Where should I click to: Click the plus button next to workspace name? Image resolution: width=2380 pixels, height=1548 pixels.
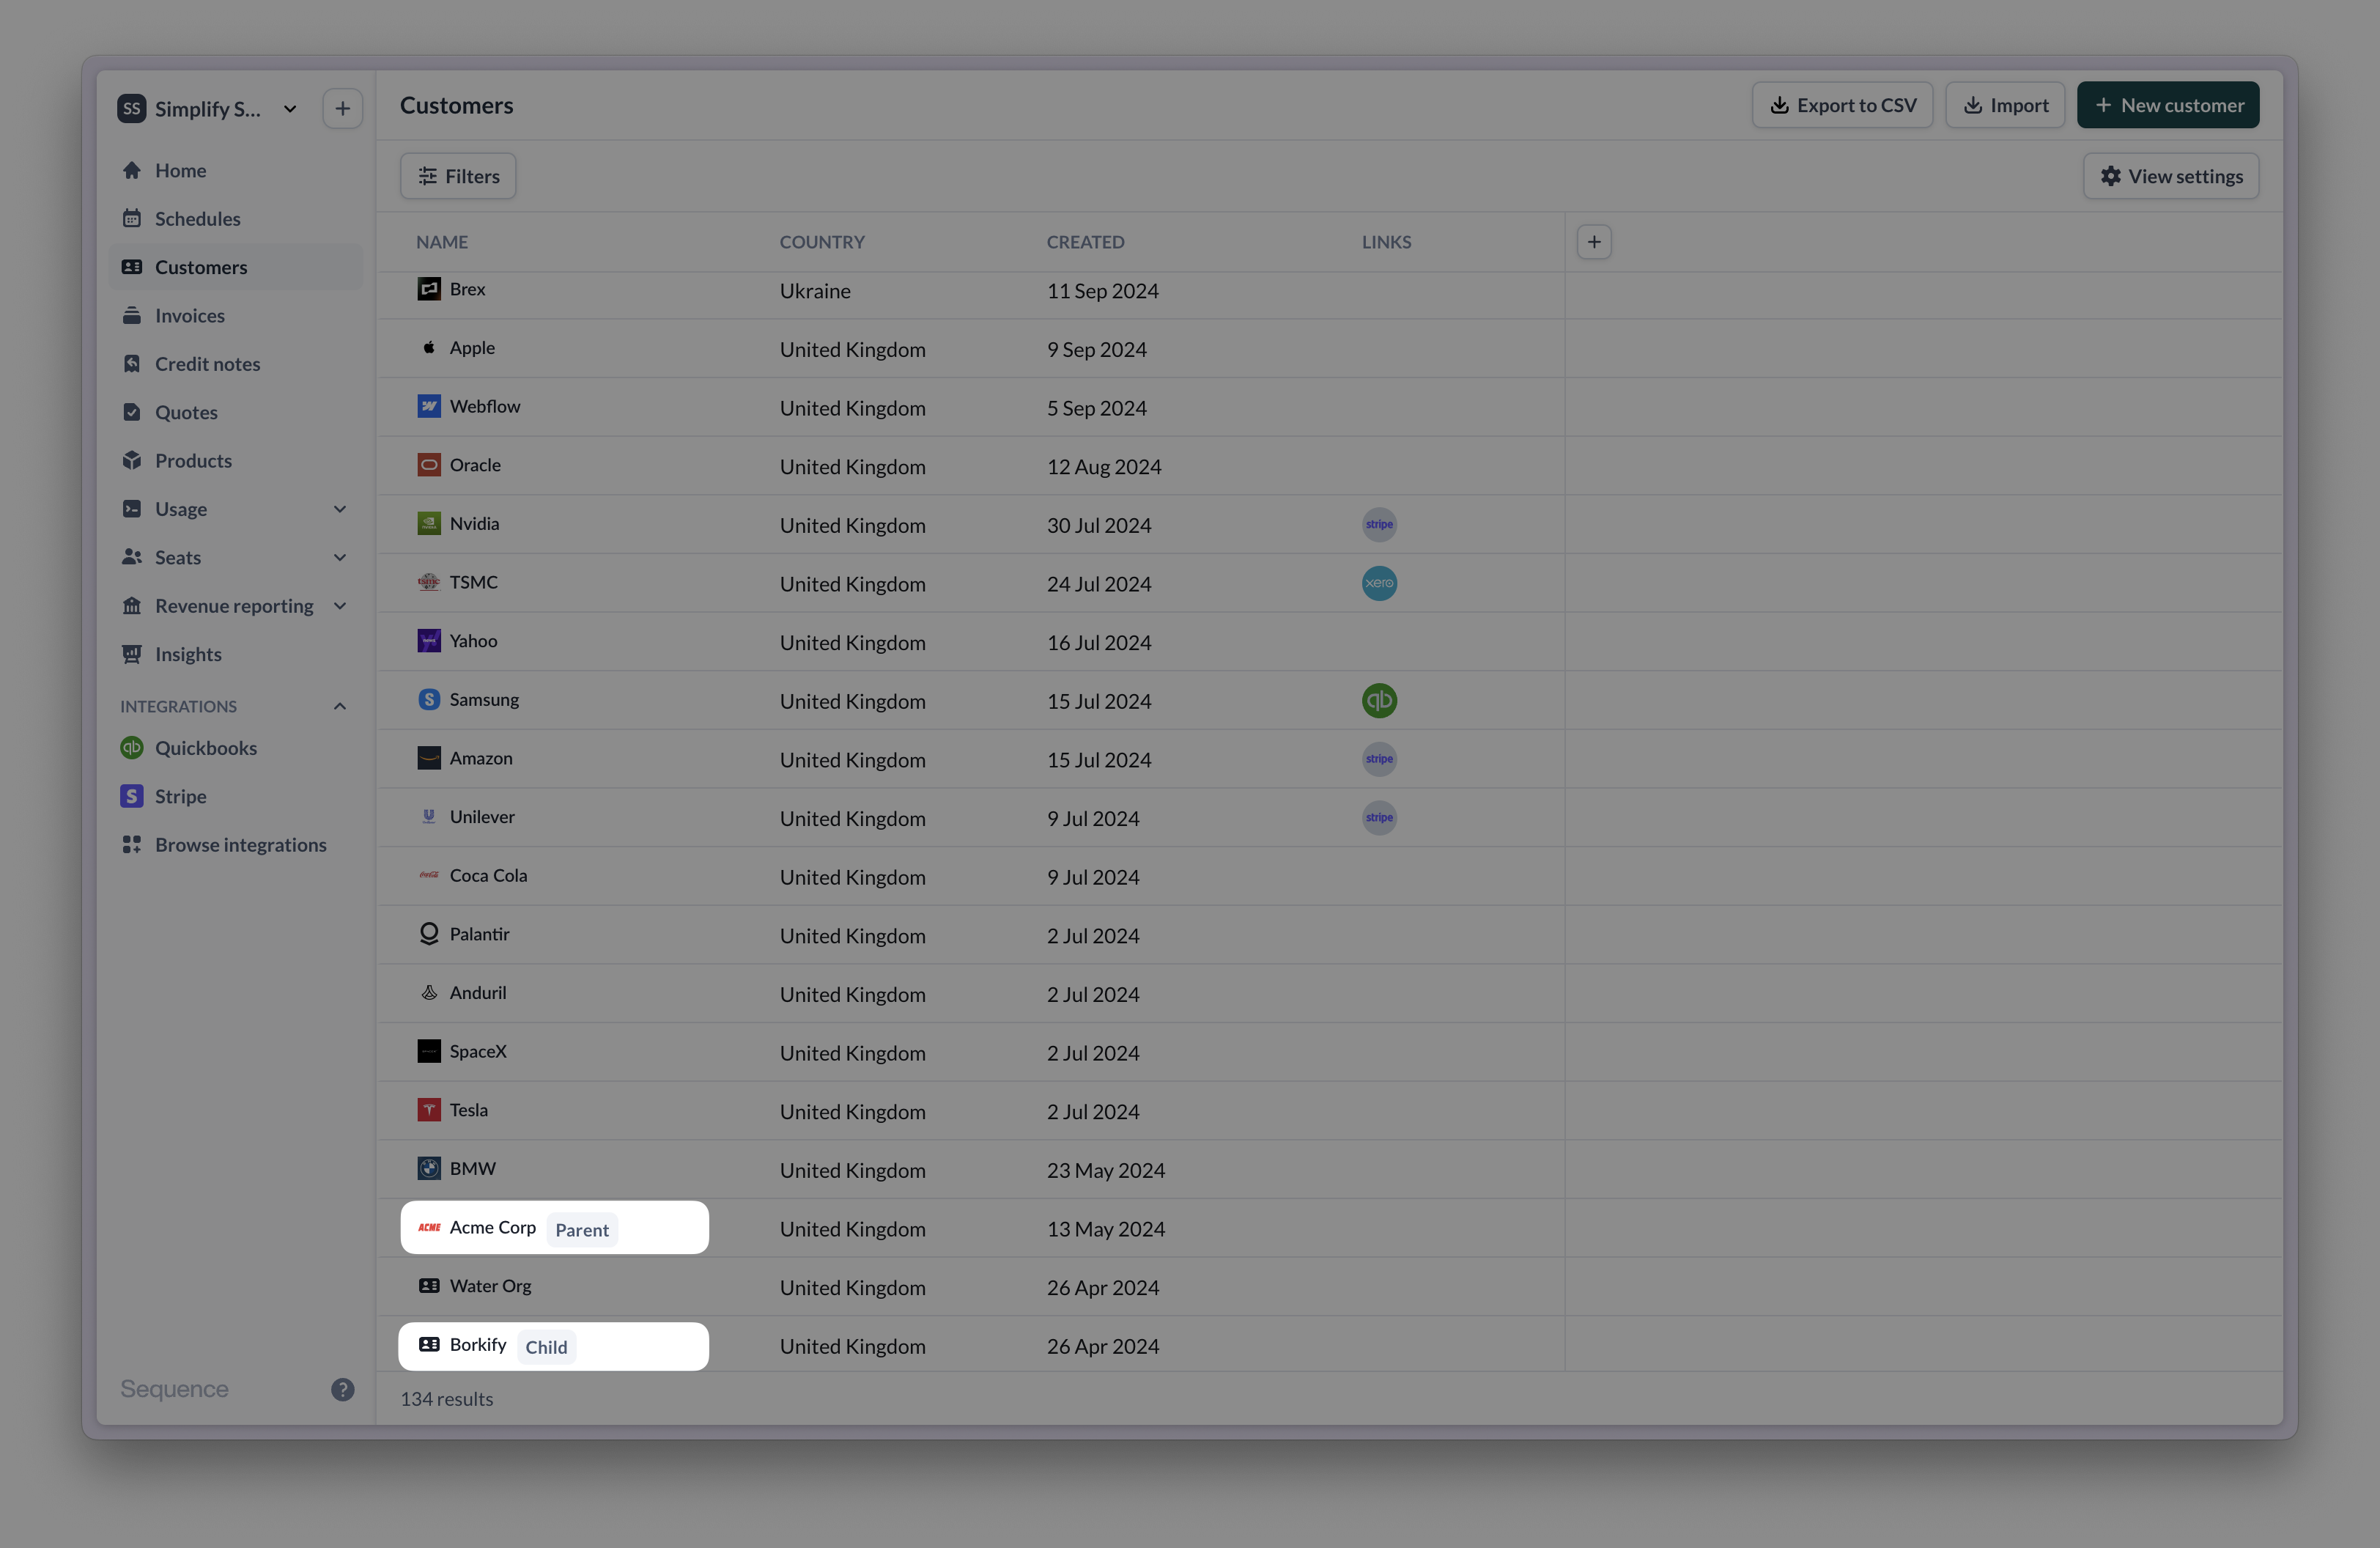pyautogui.click(x=343, y=109)
